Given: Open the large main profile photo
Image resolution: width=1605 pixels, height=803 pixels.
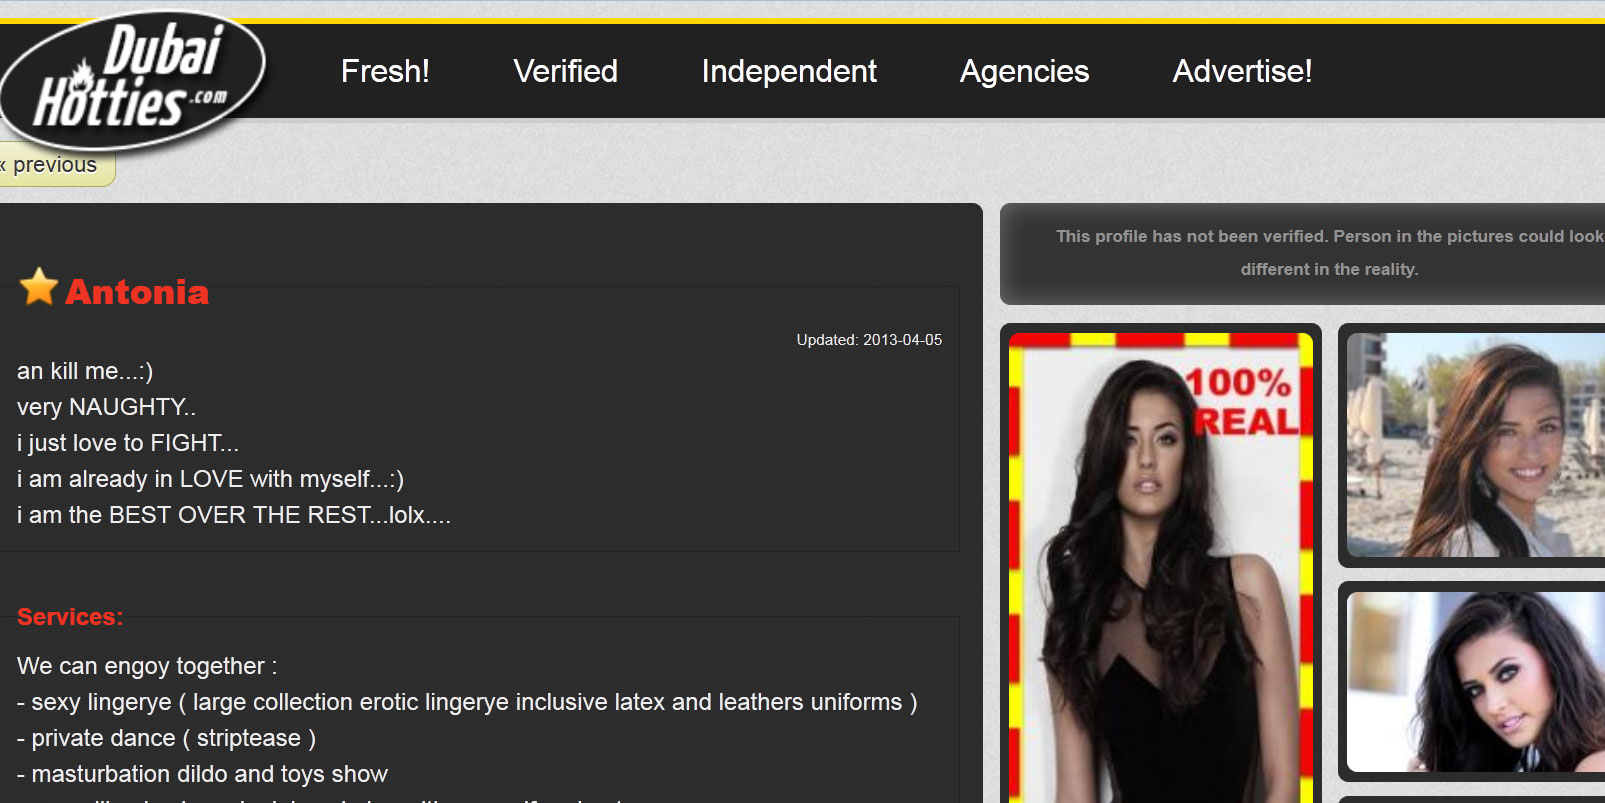Looking at the screenshot, I should point(1160,600).
